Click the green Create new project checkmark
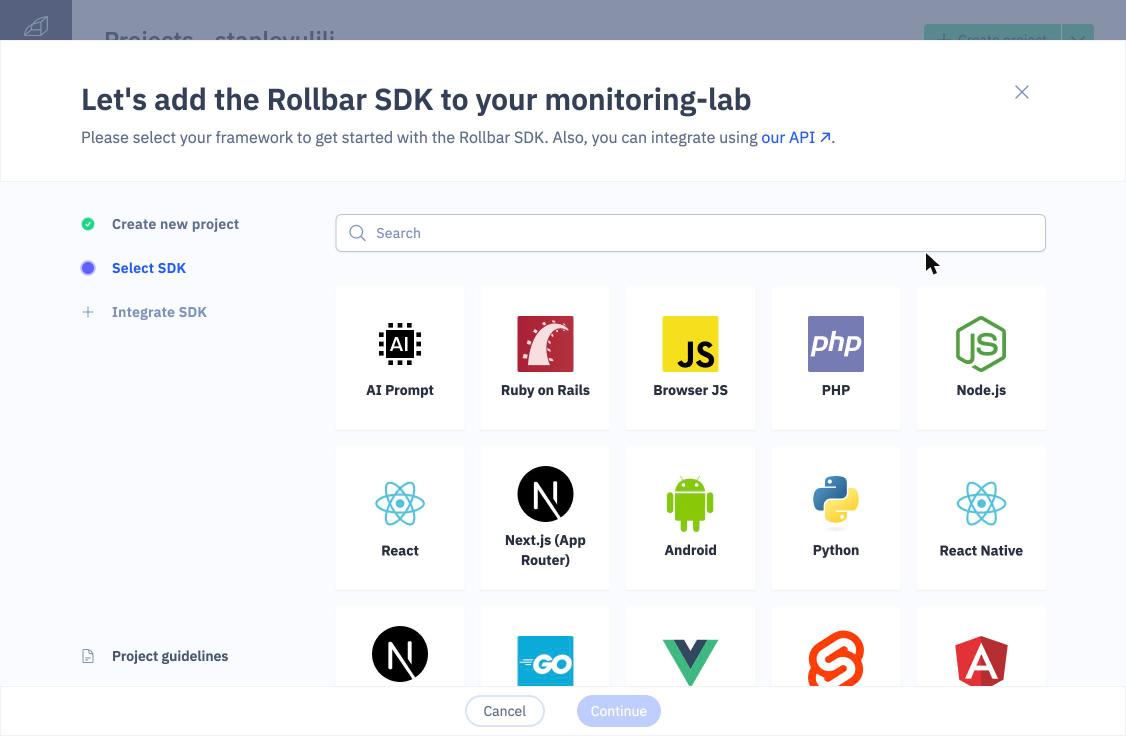 pos(88,224)
